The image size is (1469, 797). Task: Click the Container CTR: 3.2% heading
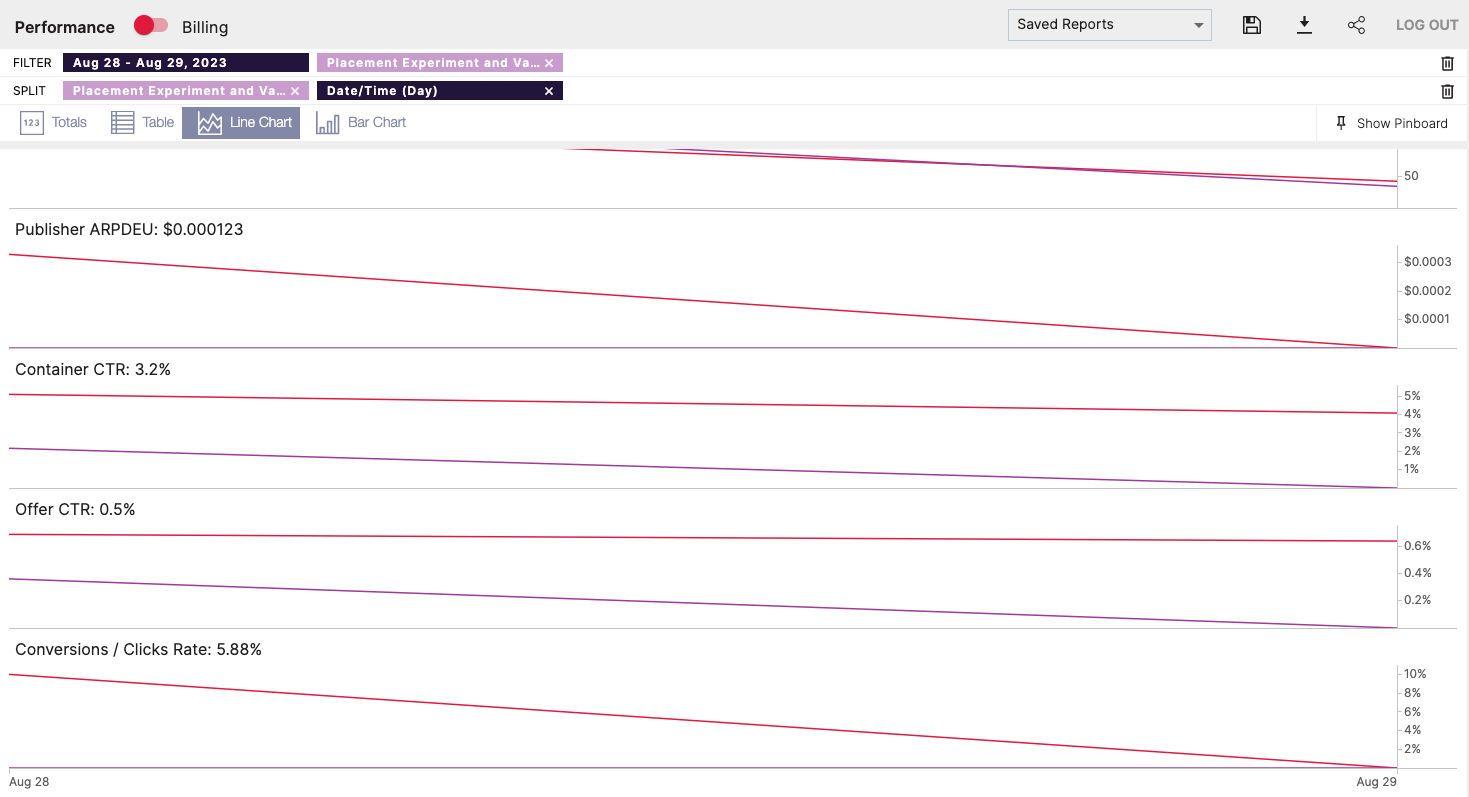[93, 369]
